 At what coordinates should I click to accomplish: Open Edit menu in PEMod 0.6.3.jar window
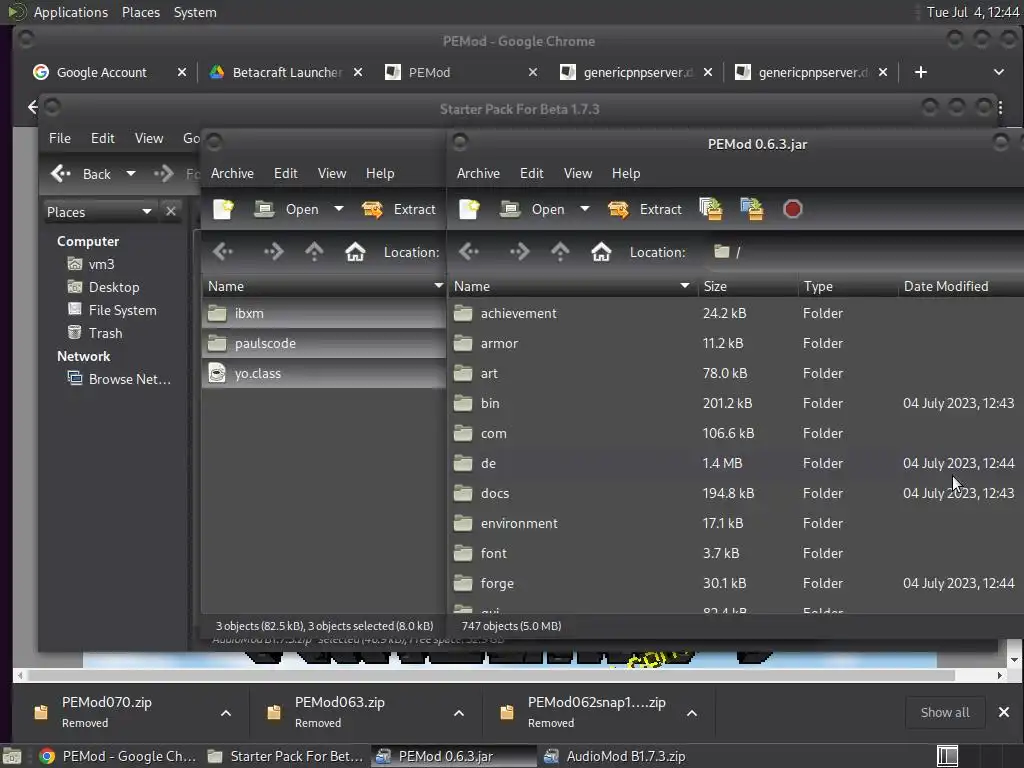532,173
